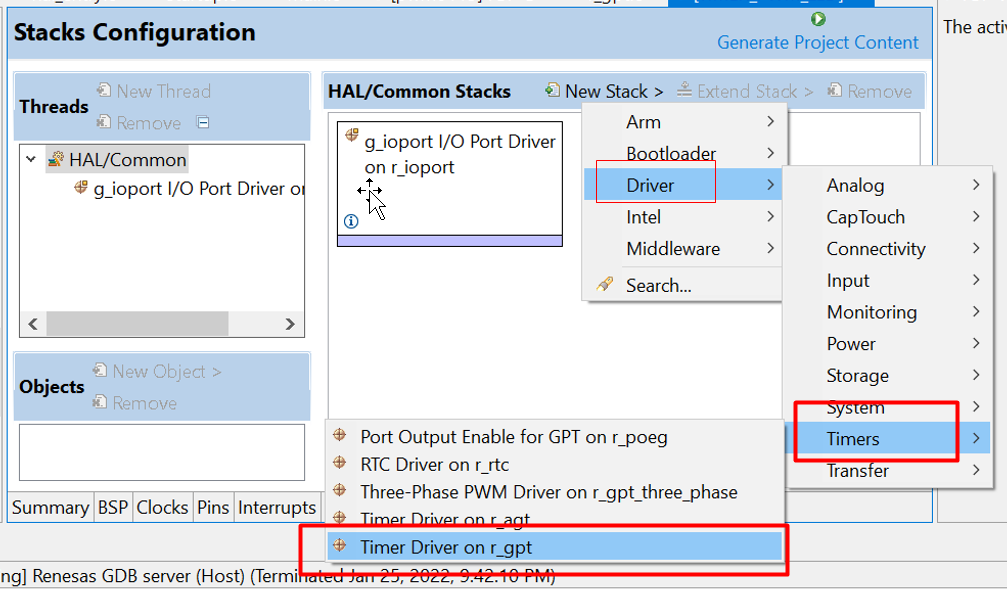This screenshot has height=596, width=1007.
Task: Select Timer Driver on r_gpt
Action: [446, 547]
